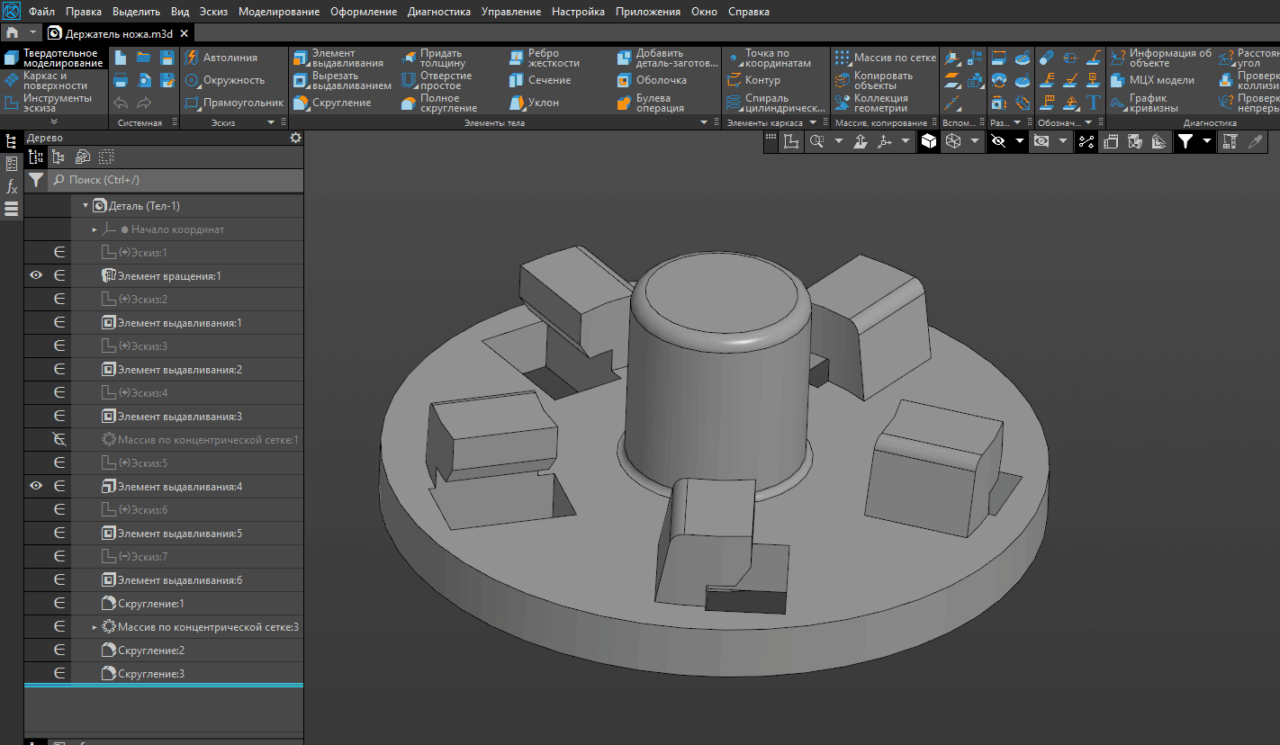Show hidden Массив по концентрической сетке:1
The image size is (1280, 745).
[59, 440]
